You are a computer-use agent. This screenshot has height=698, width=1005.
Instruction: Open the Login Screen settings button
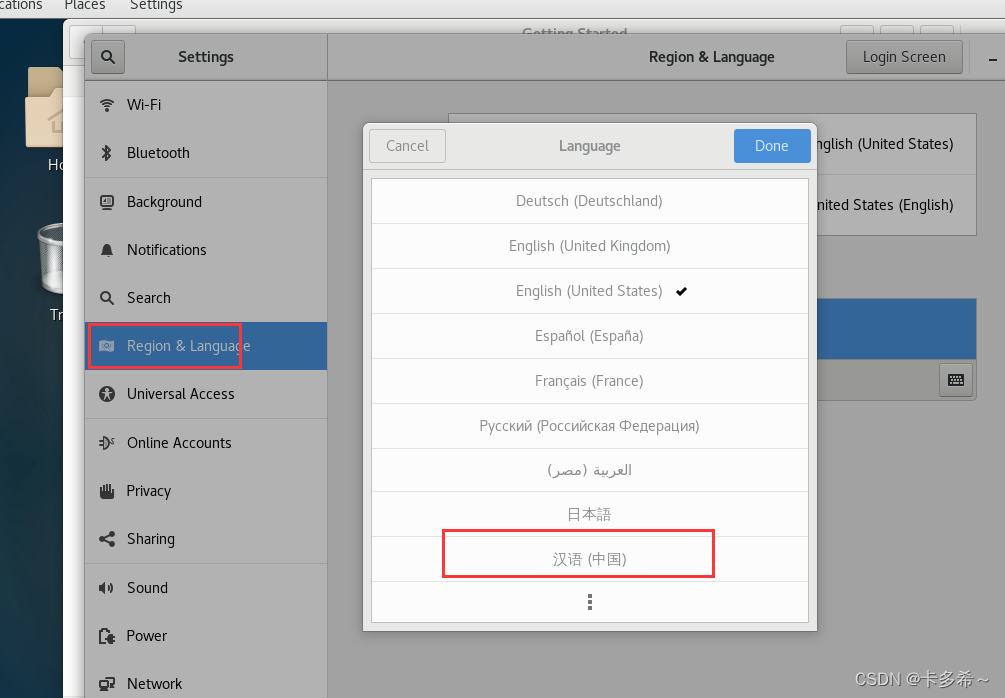[x=904, y=57]
